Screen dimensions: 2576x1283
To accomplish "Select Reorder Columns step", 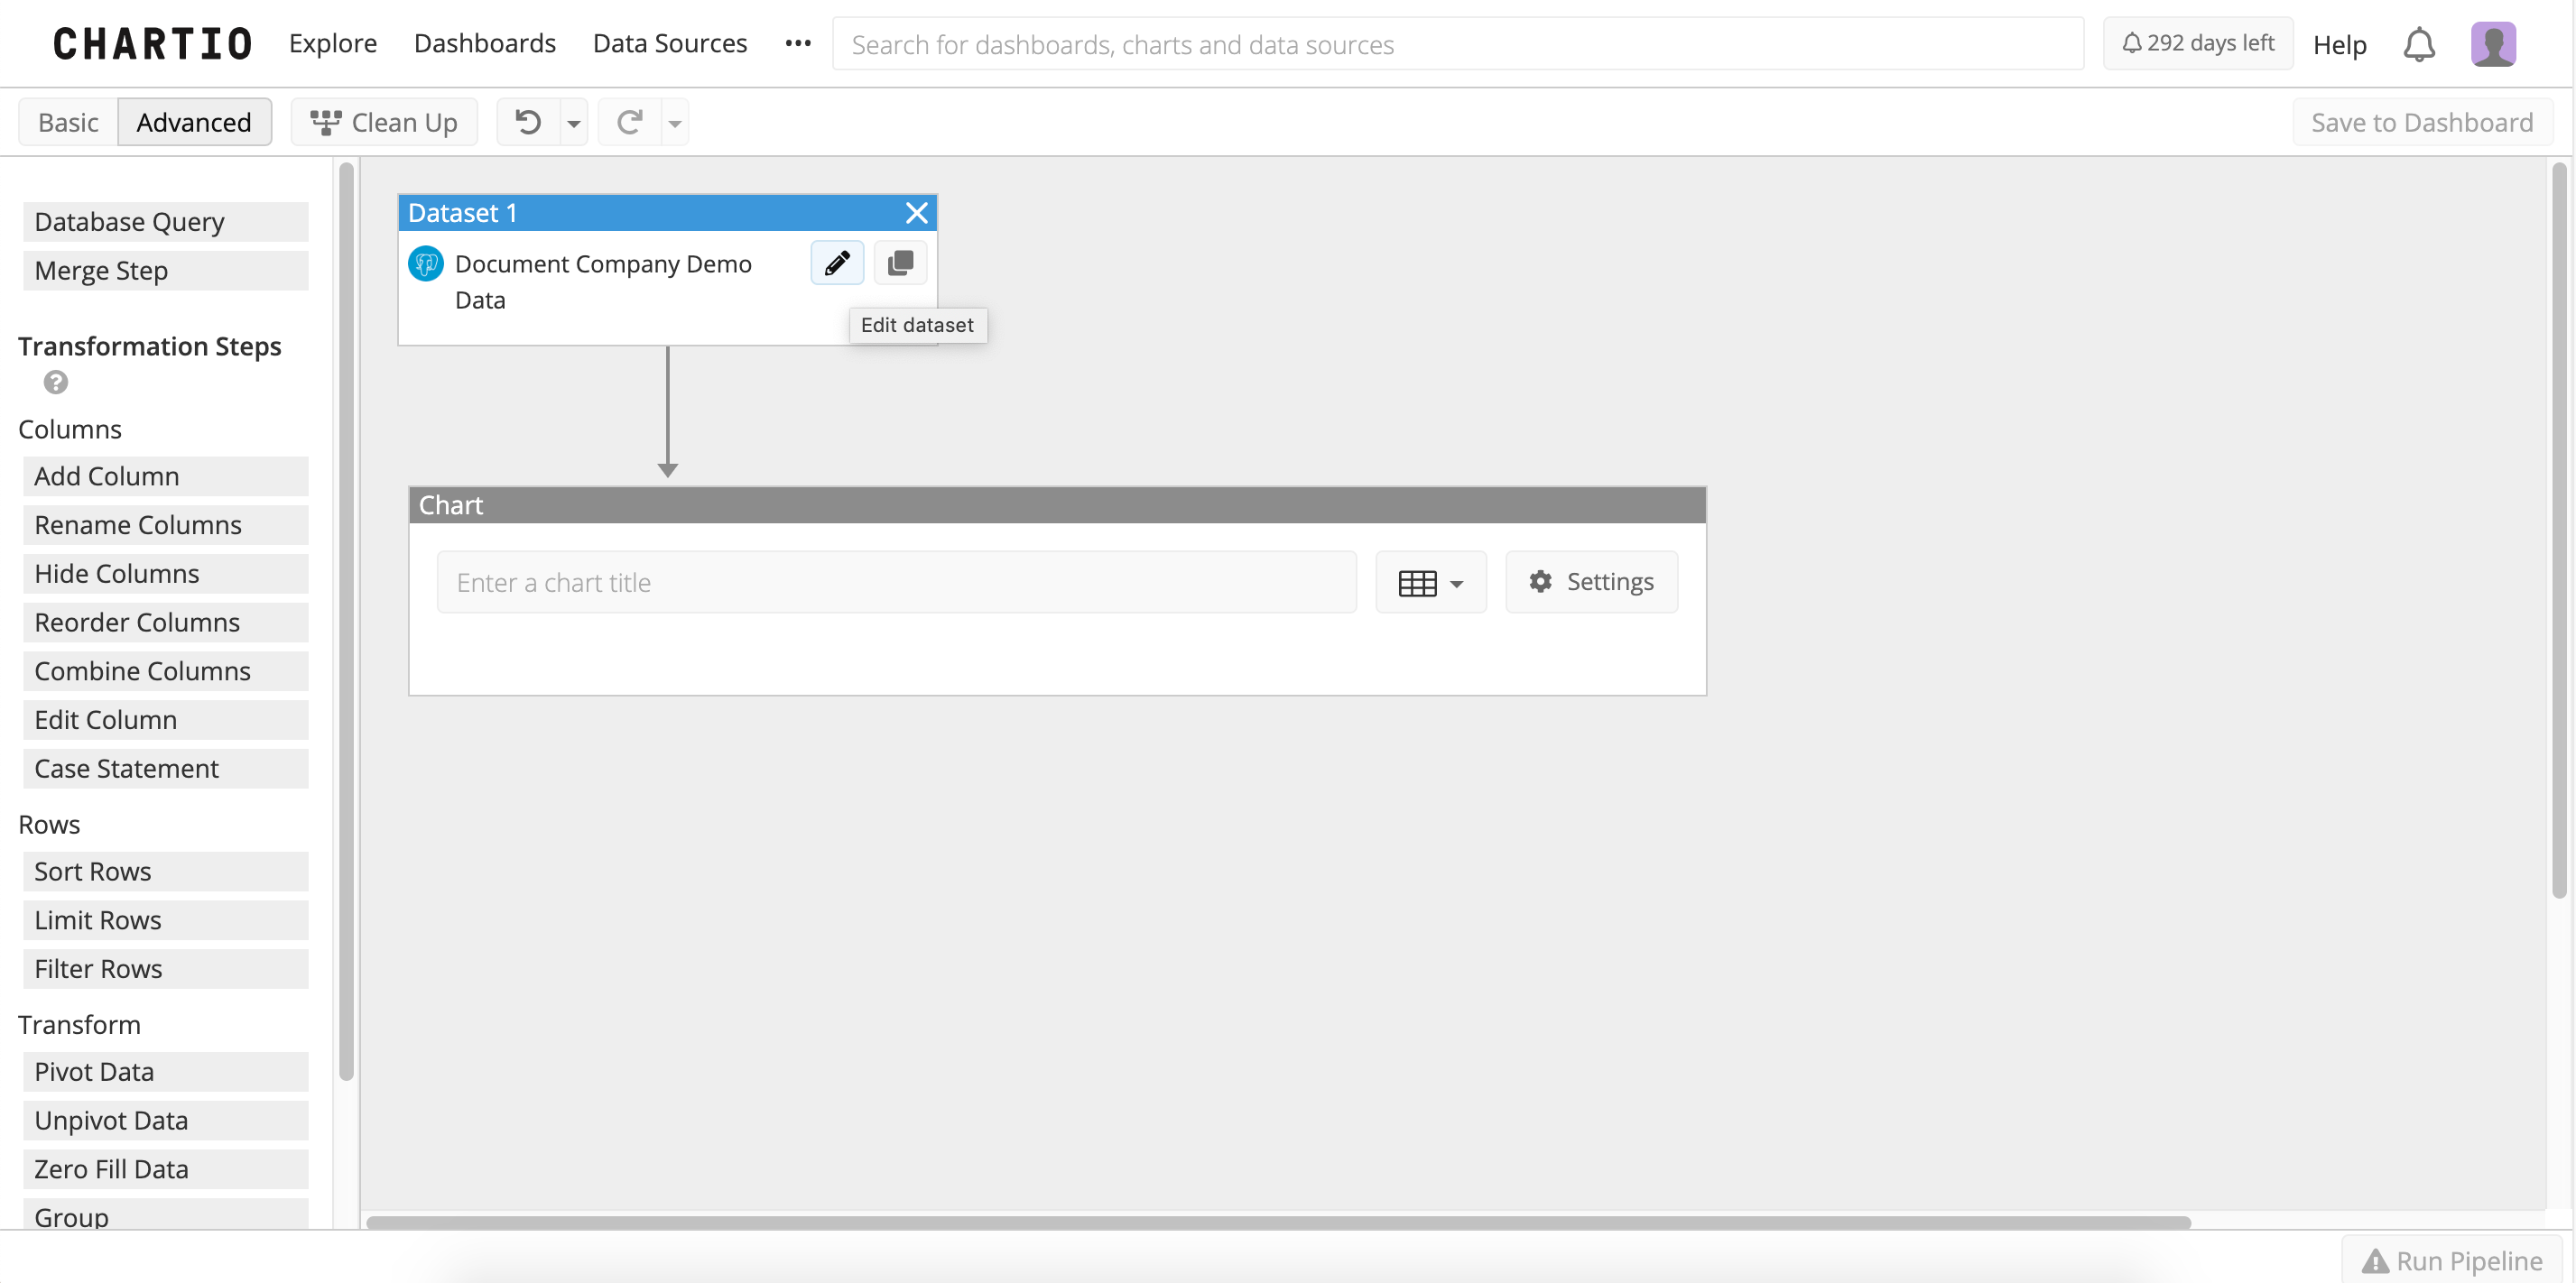I will 166,622.
